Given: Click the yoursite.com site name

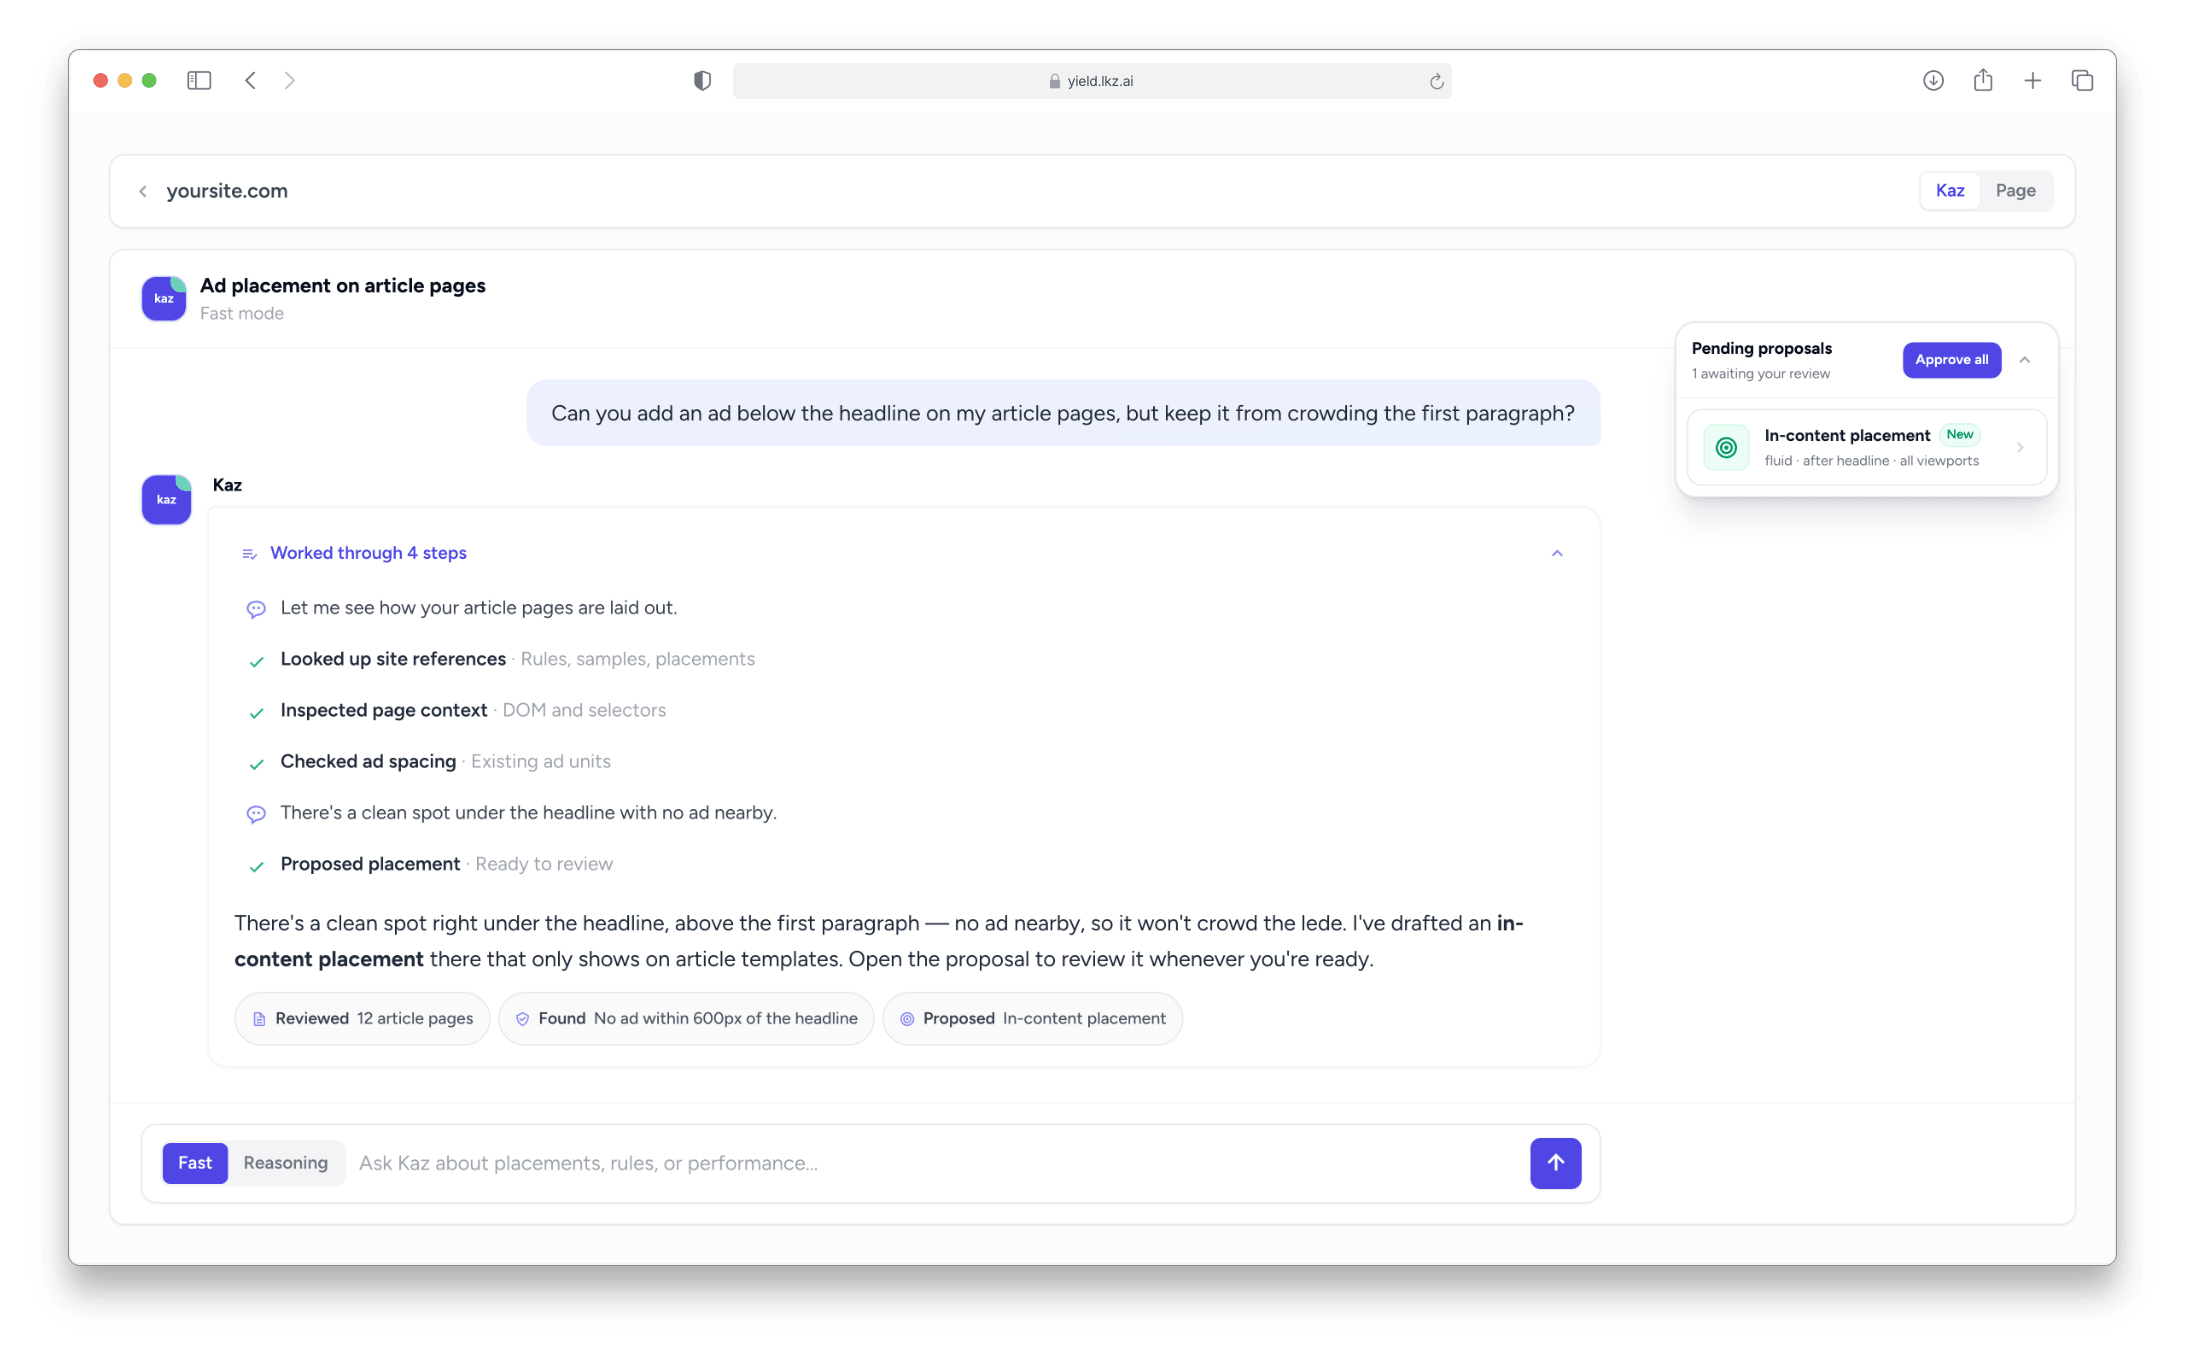Looking at the screenshot, I should point(227,191).
